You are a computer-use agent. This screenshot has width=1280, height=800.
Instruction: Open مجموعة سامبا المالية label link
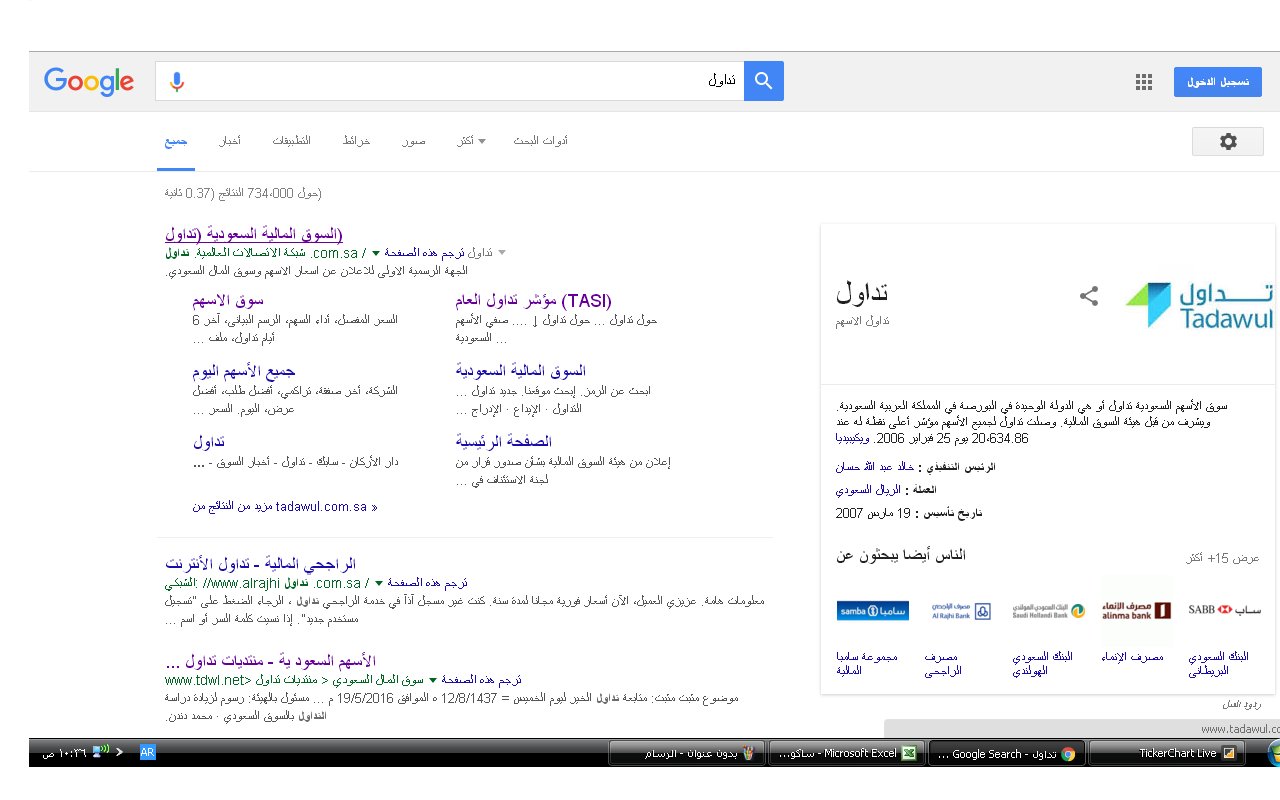tap(867, 664)
